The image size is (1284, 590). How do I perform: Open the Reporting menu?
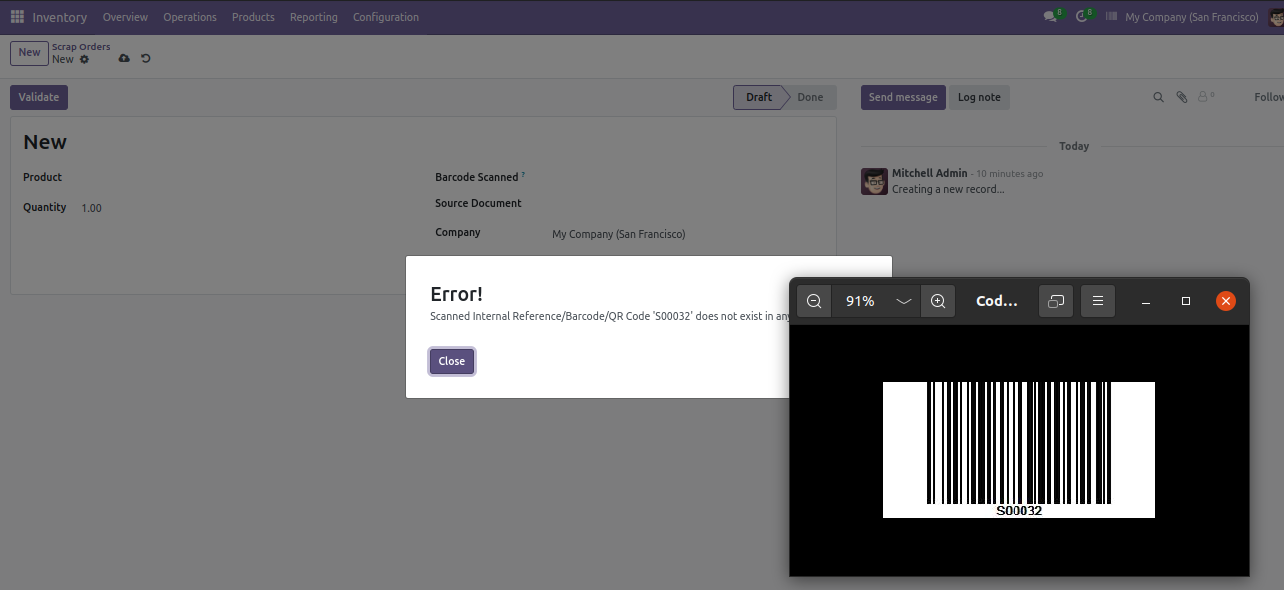point(314,17)
